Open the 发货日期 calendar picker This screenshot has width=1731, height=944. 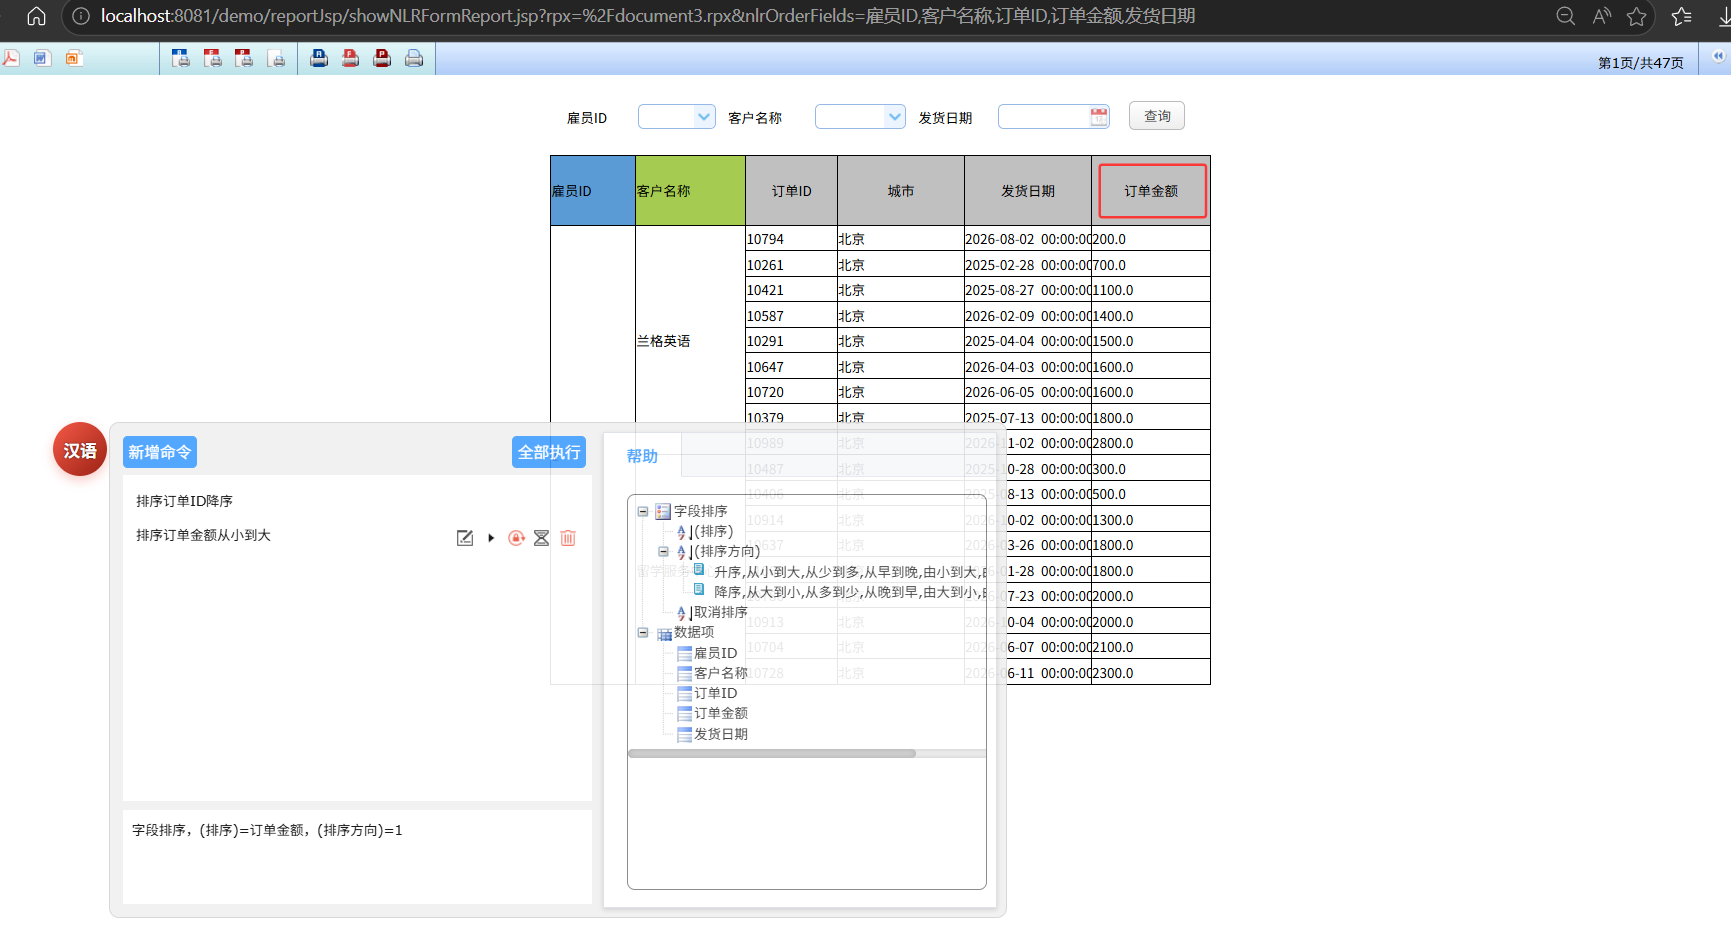coord(1099,117)
